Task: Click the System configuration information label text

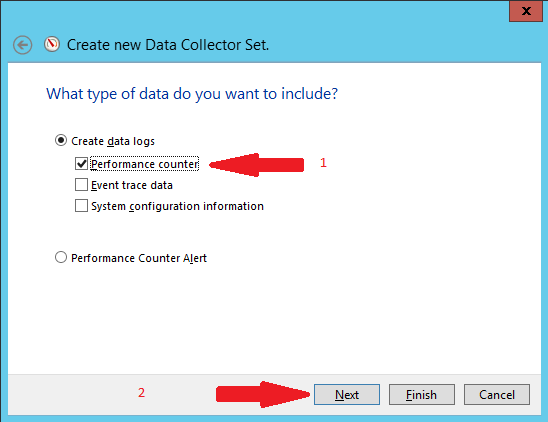Action: 177,206
